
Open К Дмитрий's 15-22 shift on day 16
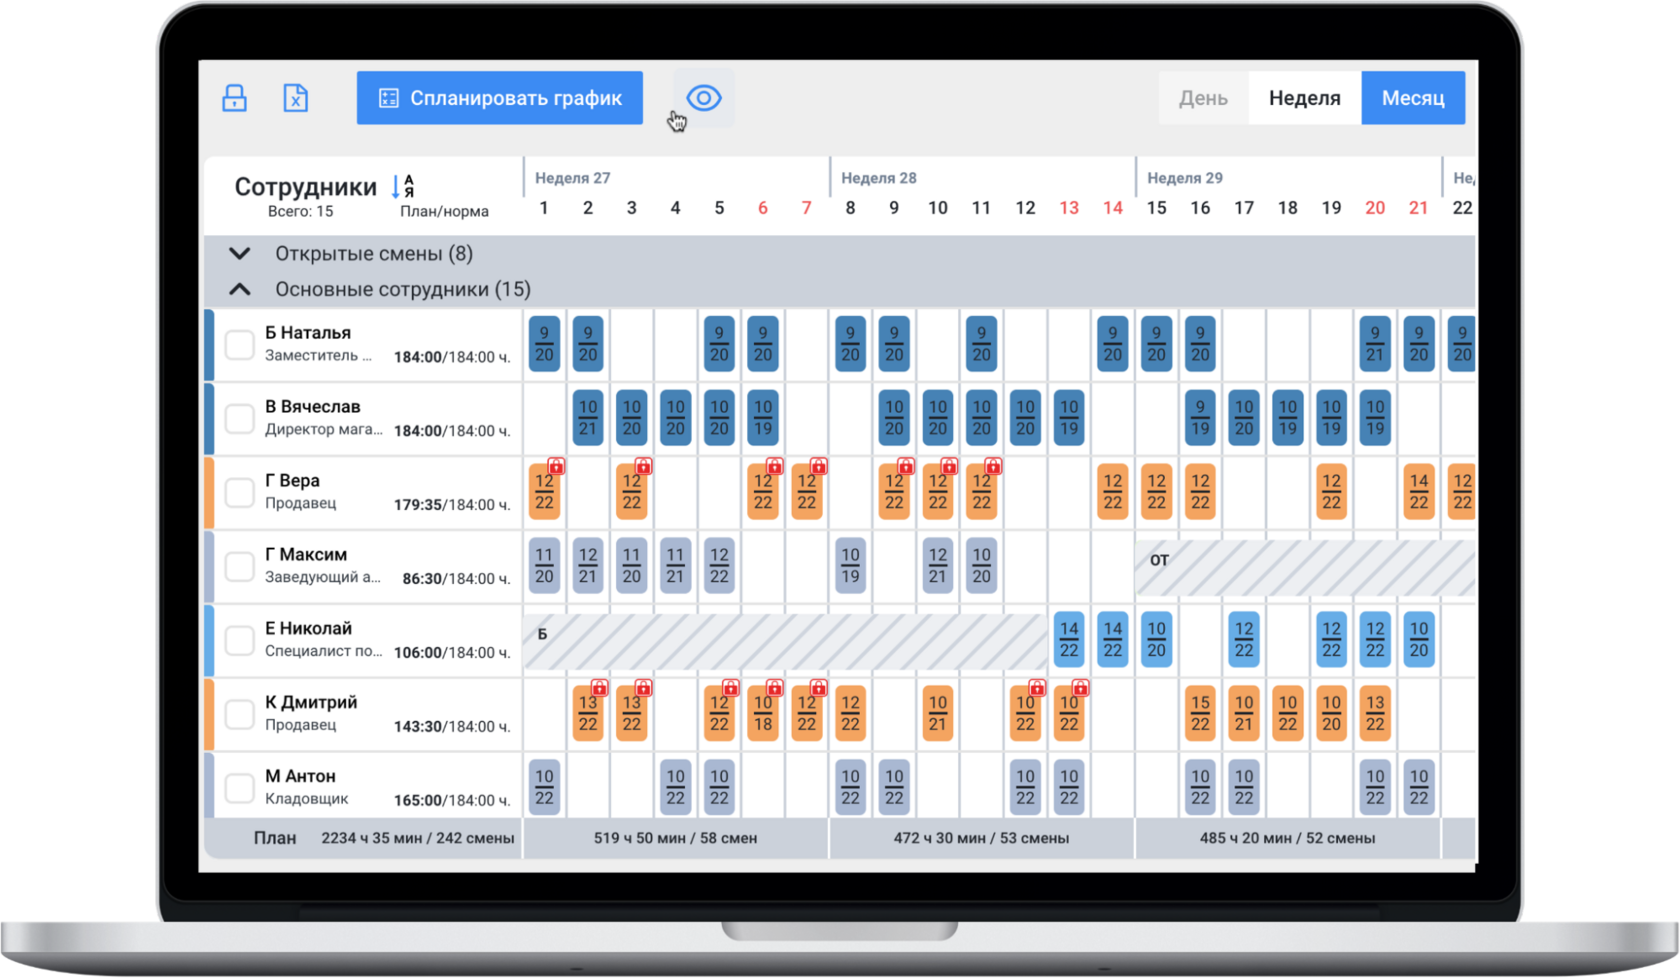(1200, 714)
